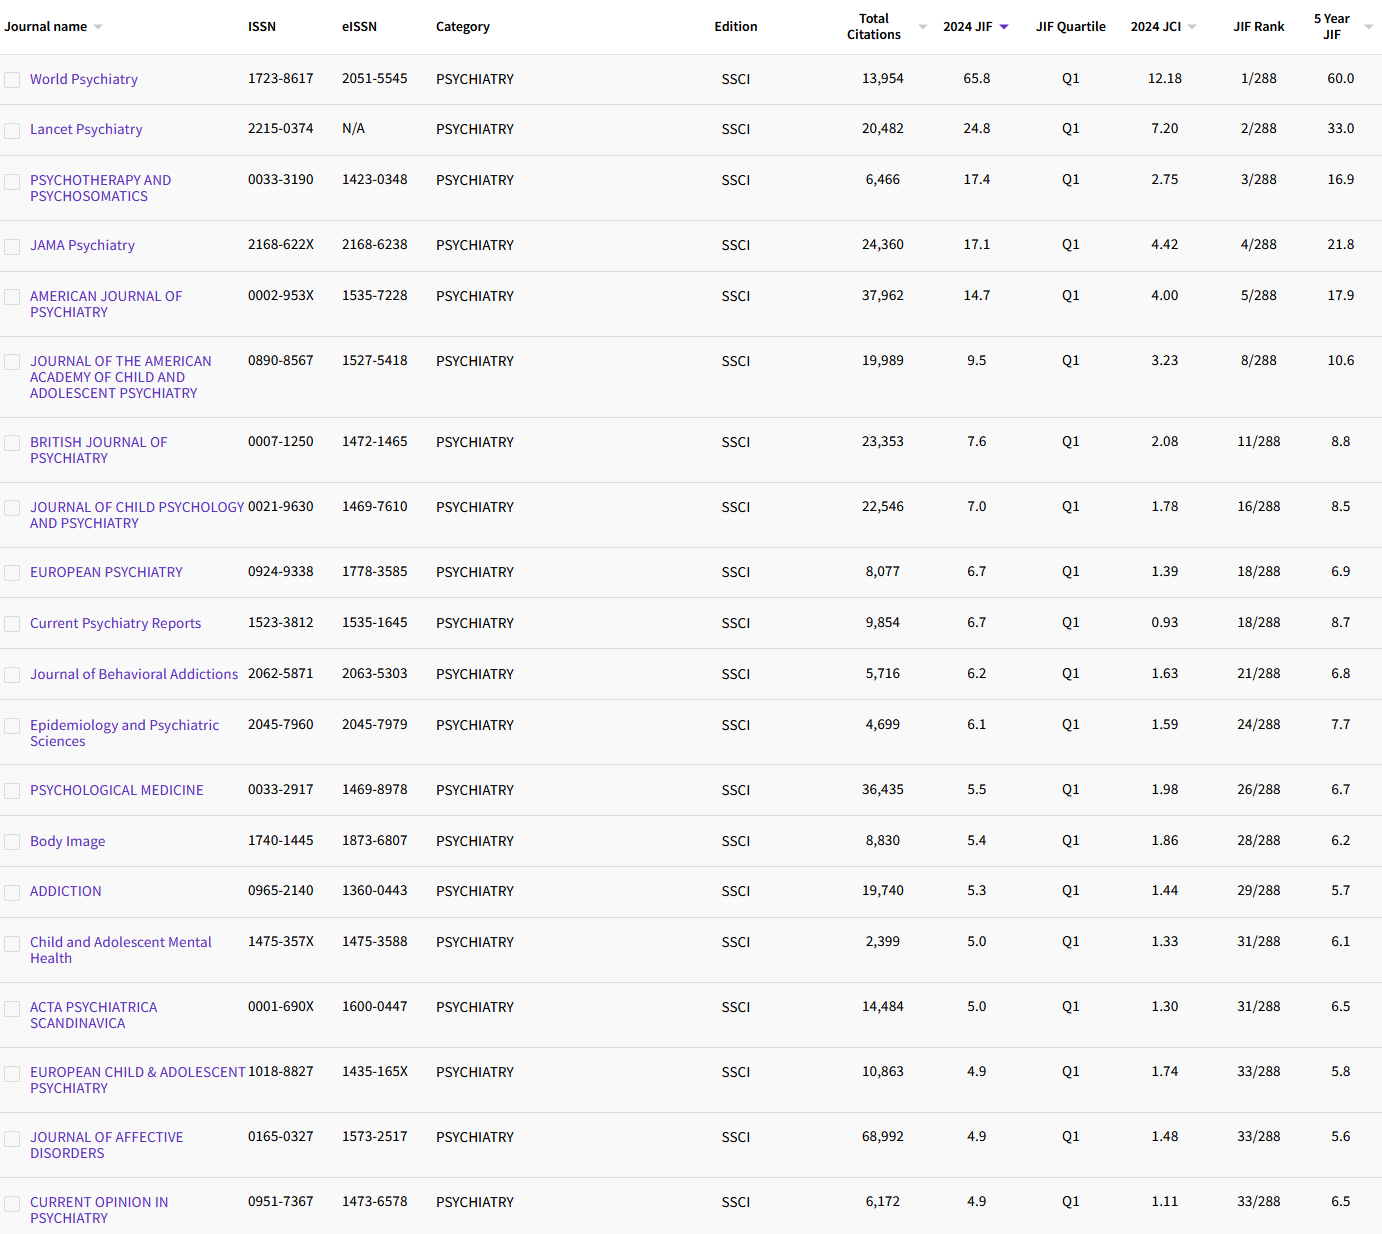This screenshot has width=1382, height=1234.
Task: Select checkbox for Psychotherapy and Psychosomatics
Action: click(x=12, y=182)
